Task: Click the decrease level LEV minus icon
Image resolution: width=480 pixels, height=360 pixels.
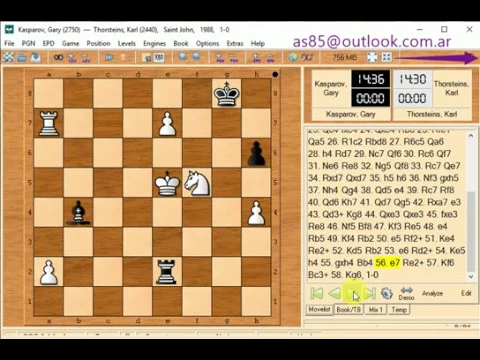Action: [x=86, y=58]
